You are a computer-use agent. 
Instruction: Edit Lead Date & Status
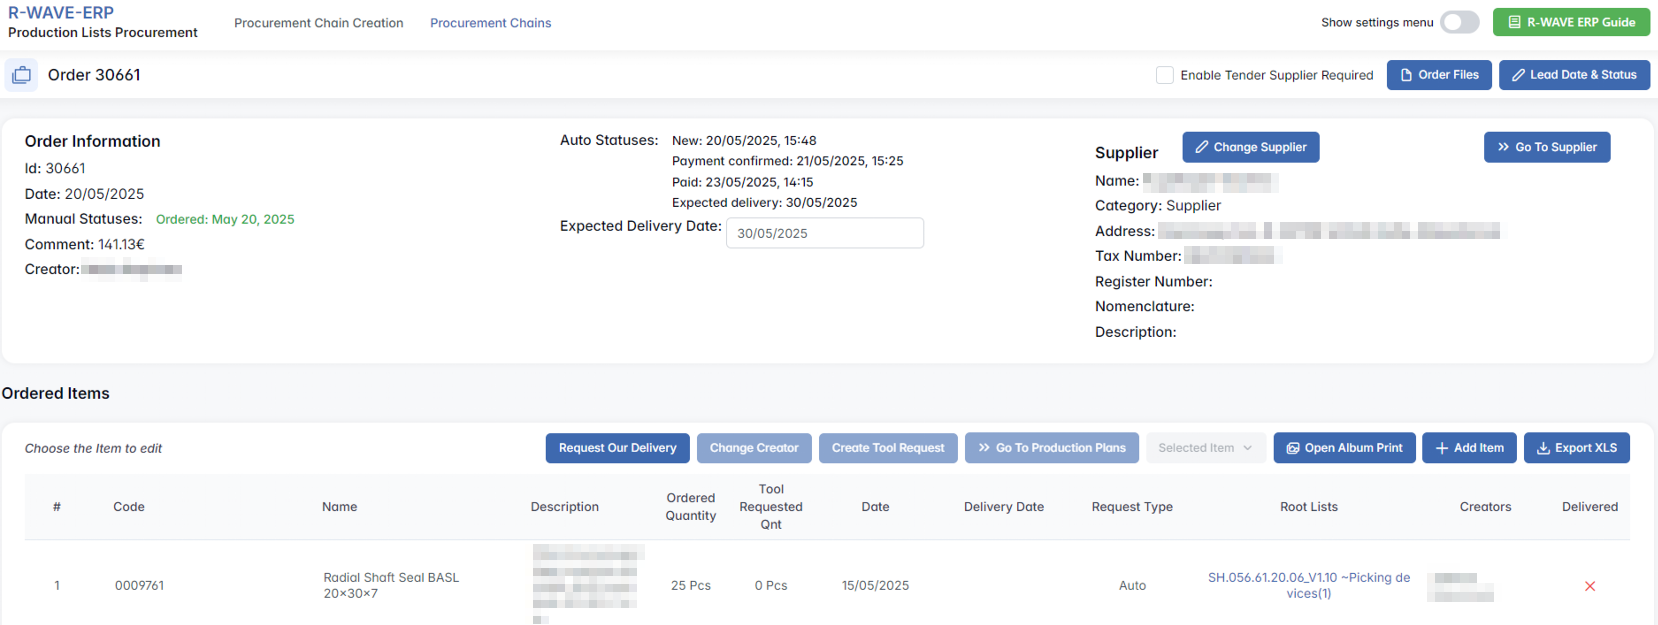pyautogui.click(x=1574, y=75)
